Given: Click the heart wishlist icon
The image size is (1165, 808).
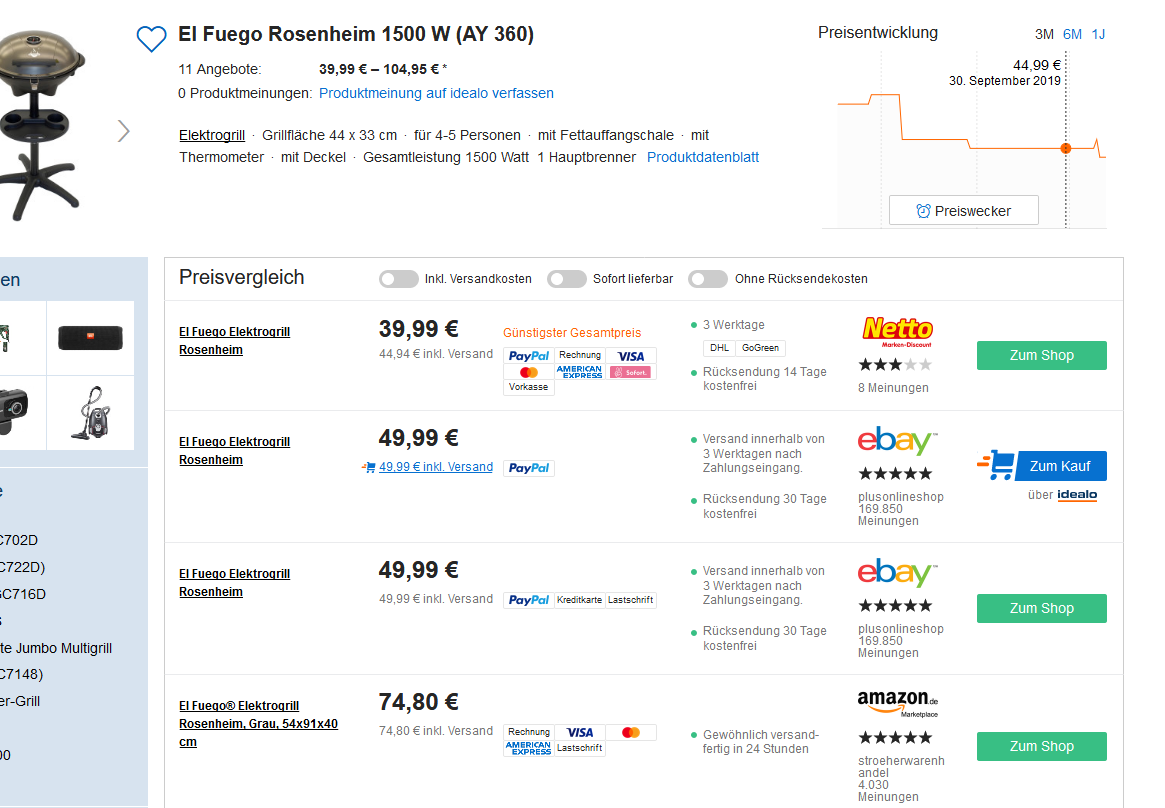Looking at the screenshot, I should tap(151, 39).
